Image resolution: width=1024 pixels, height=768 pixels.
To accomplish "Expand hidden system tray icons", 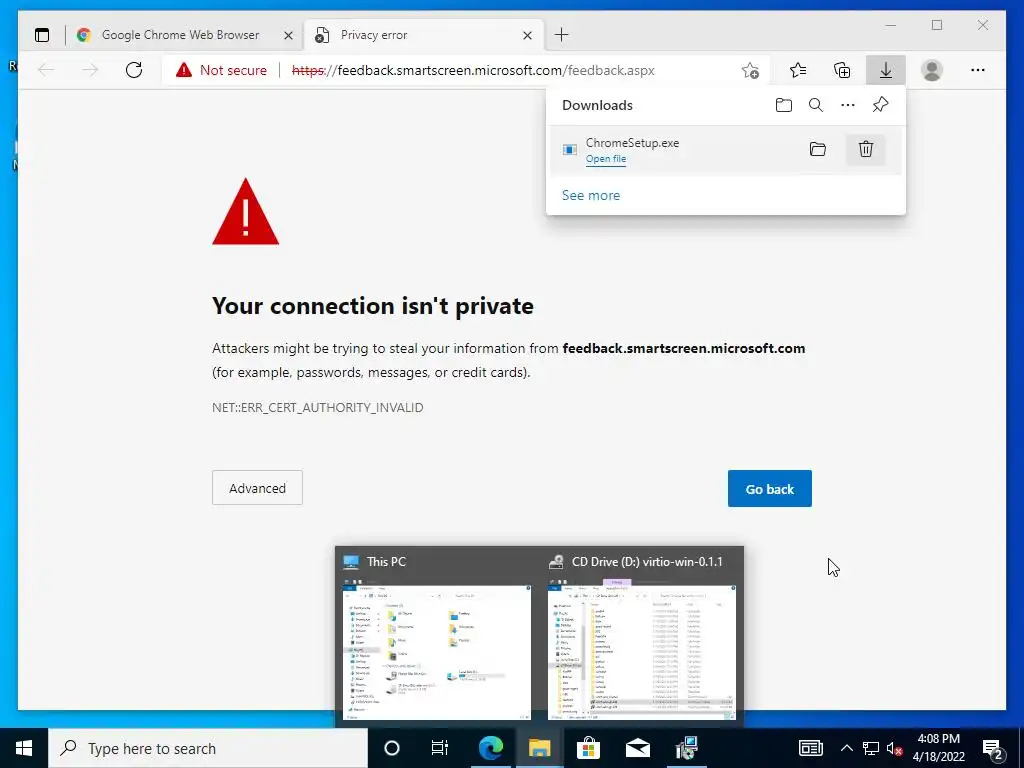I will (x=846, y=748).
